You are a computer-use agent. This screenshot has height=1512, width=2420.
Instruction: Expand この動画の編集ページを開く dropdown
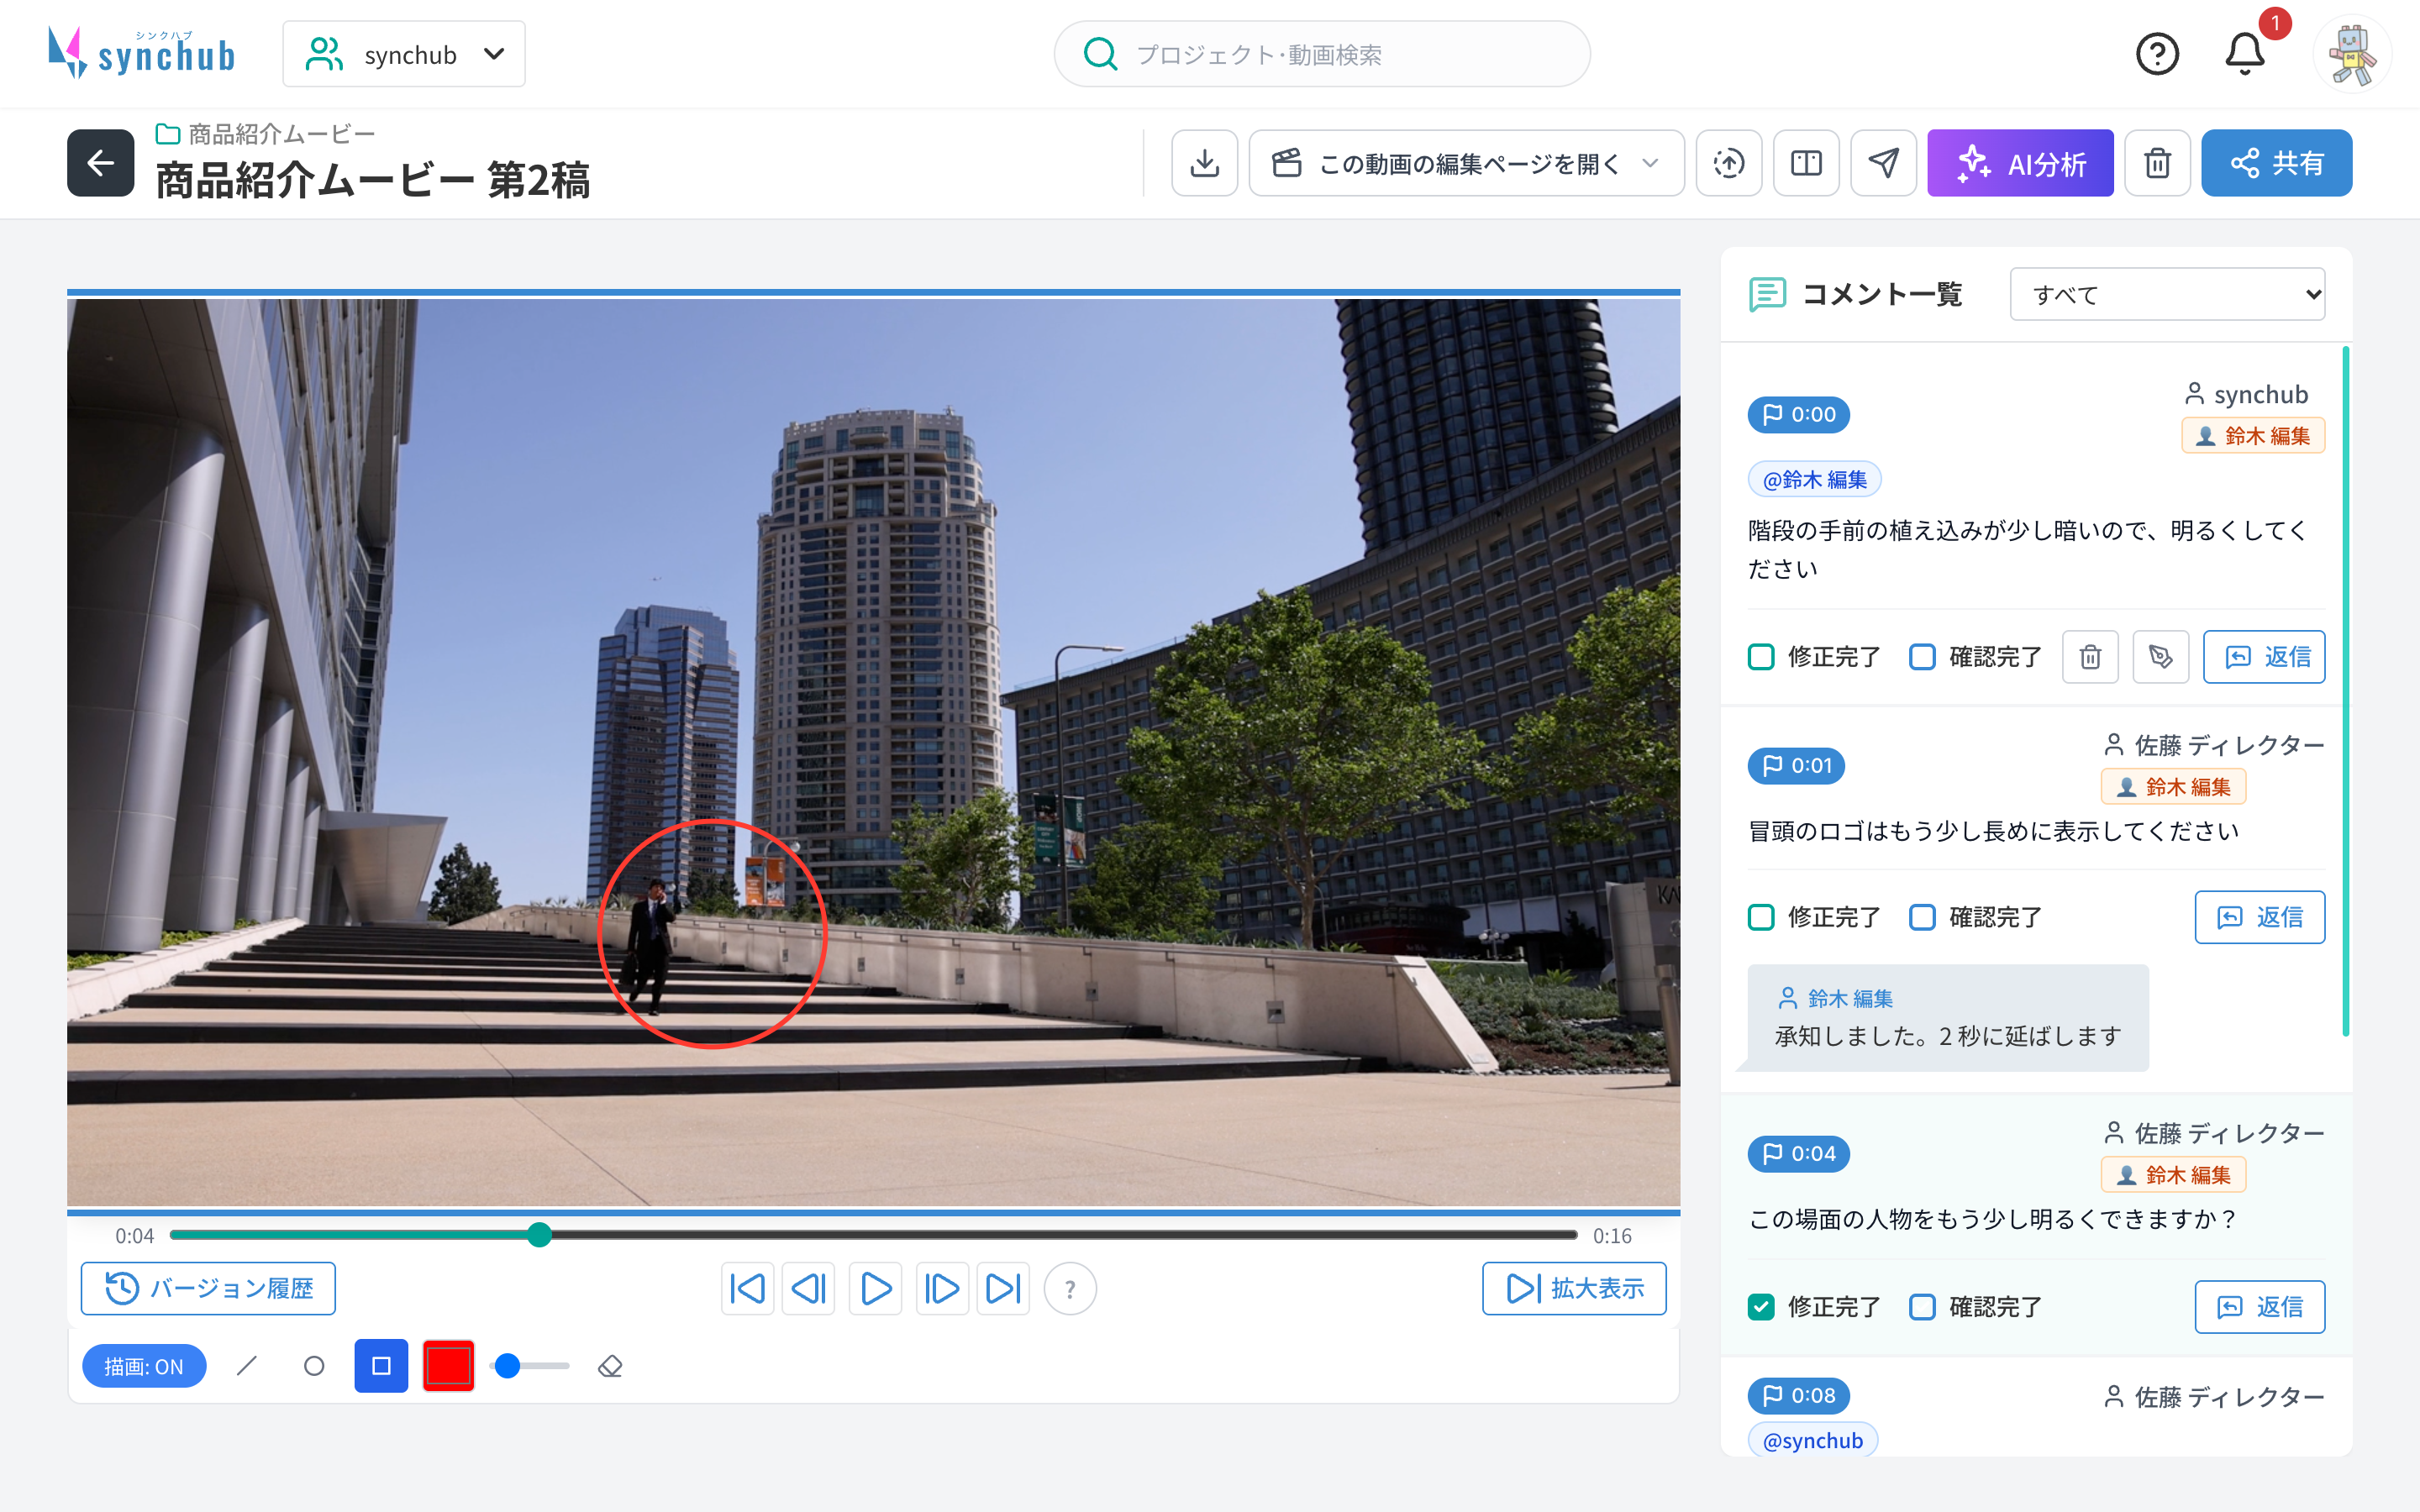click(x=1466, y=163)
